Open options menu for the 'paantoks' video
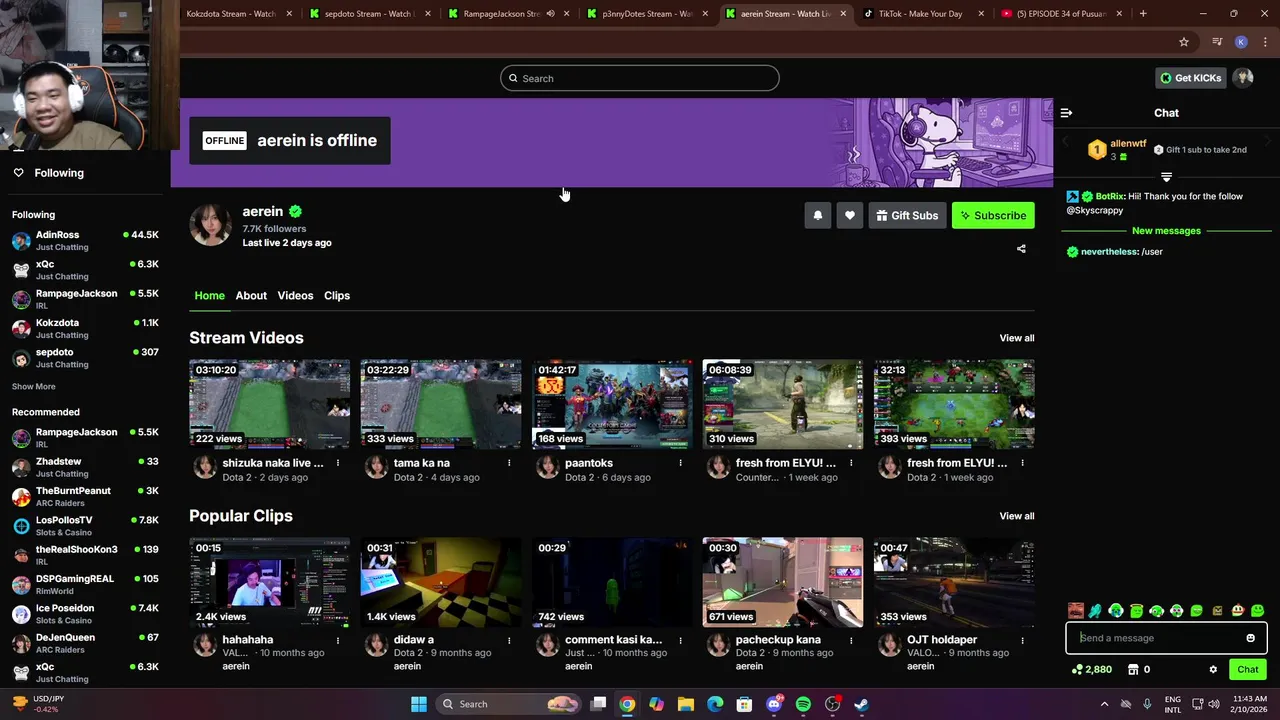 [680, 463]
